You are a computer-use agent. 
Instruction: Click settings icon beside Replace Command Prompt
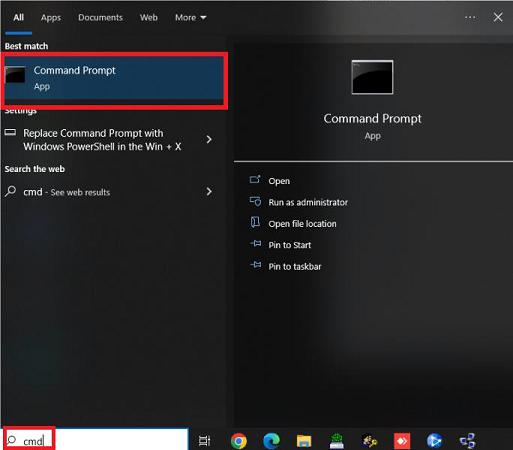(x=10, y=133)
